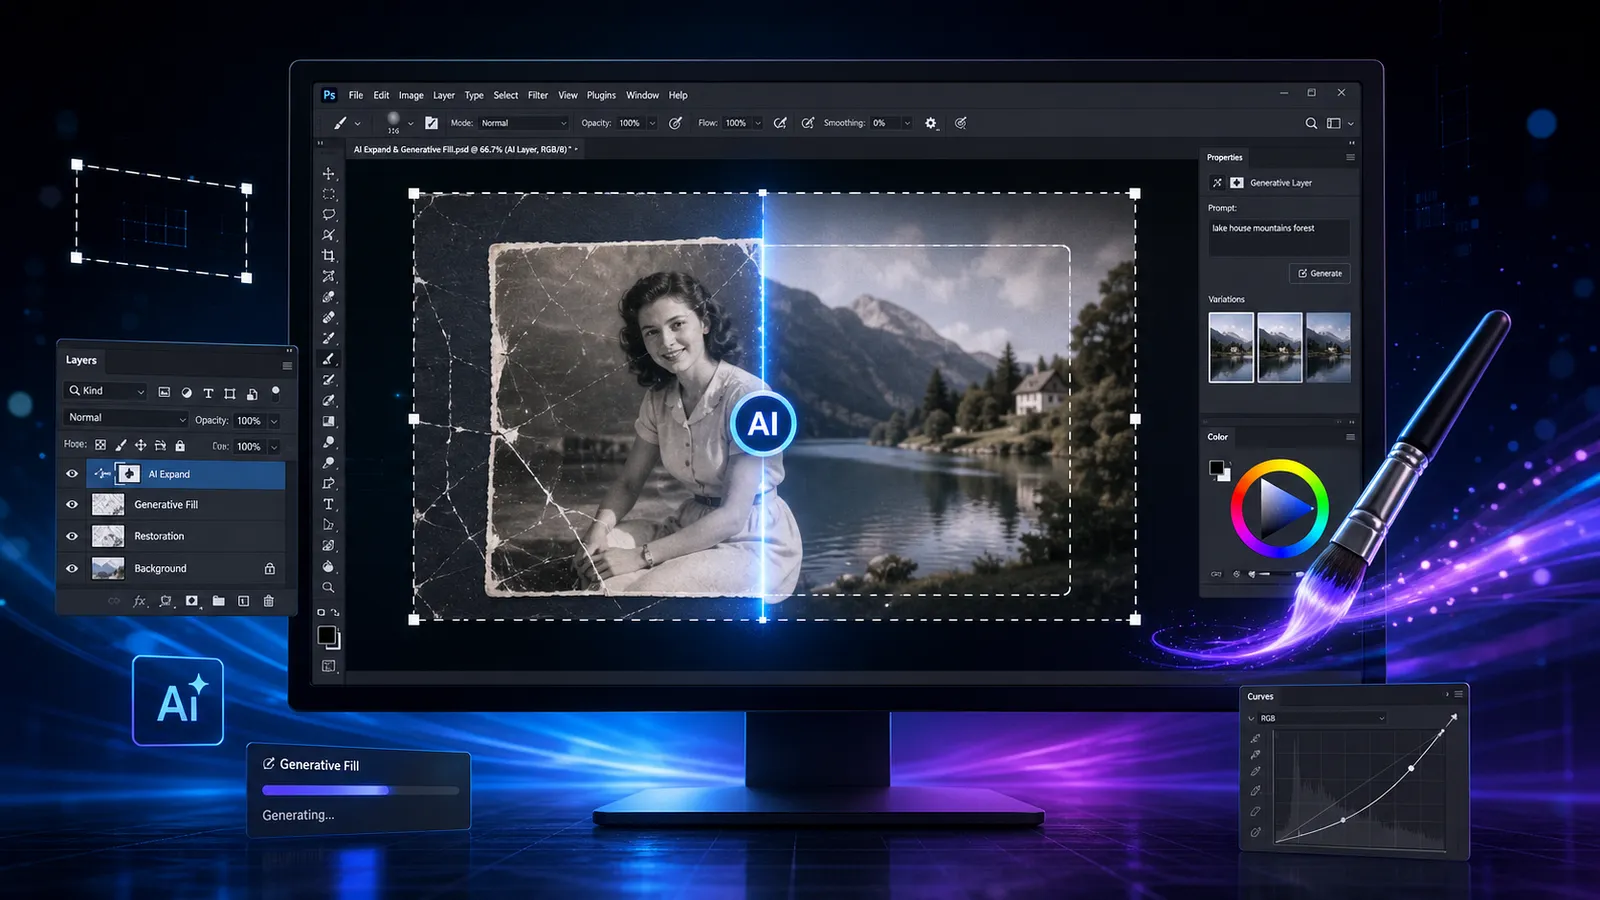Click the Generative Fill progress bar
This screenshot has width=1600, height=900.
point(360,790)
